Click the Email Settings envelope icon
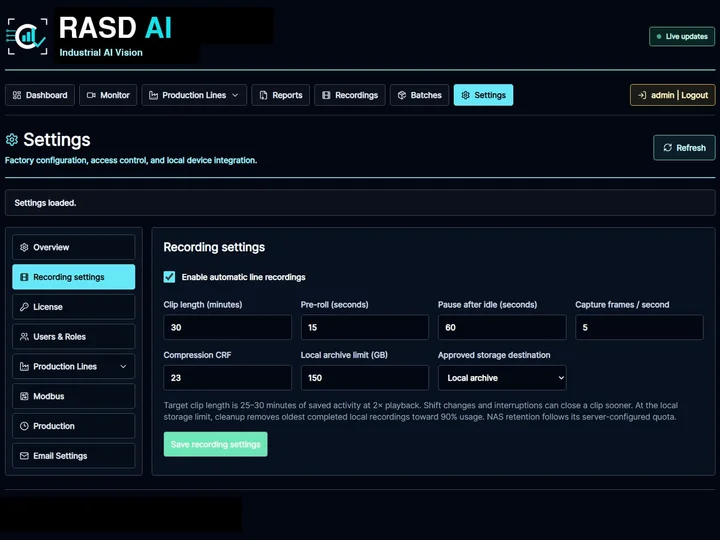720x540 pixels. coord(24,456)
